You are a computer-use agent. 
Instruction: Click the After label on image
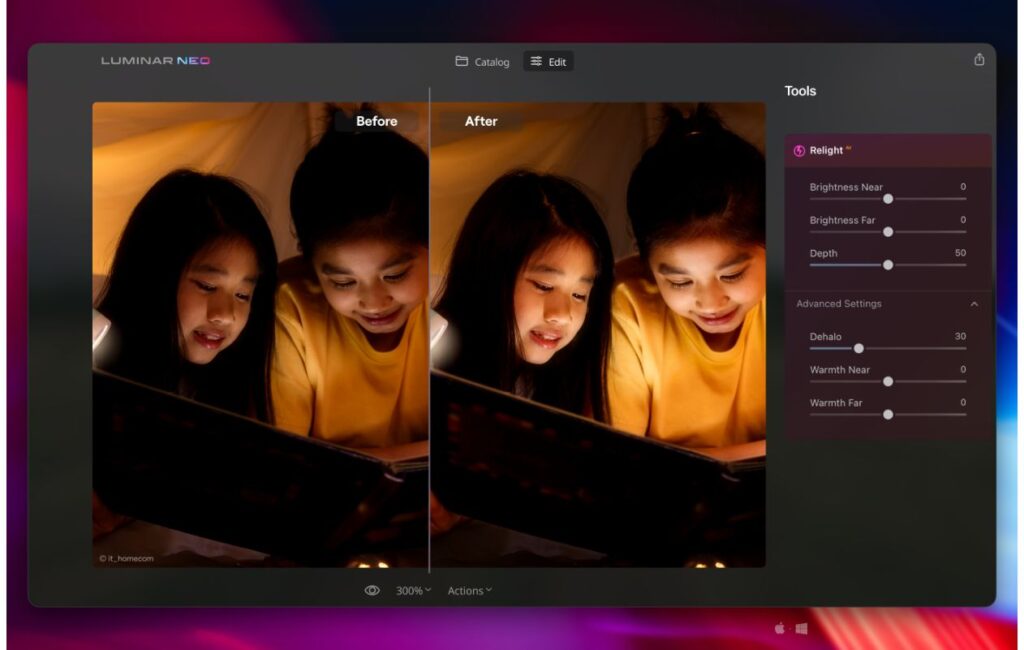click(x=481, y=121)
